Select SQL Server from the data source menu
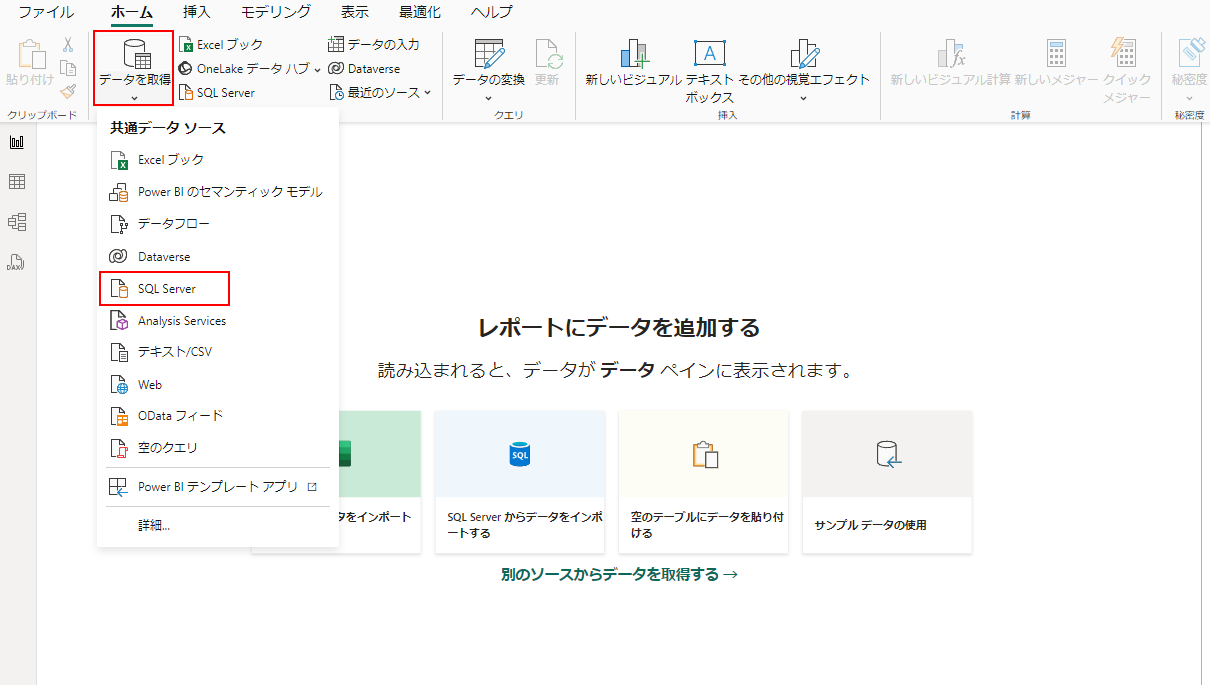The height and width of the screenshot is (685, 1210). click(164, 288)
